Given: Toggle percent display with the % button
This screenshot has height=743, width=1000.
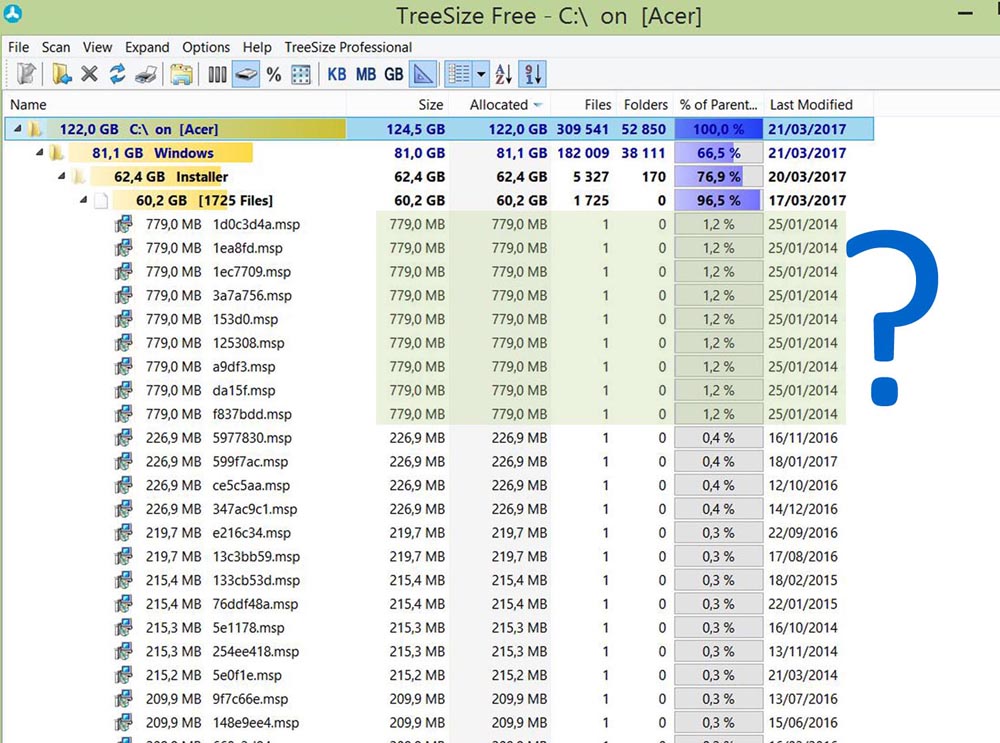Looking at the screenshot, I should (274, 75).
